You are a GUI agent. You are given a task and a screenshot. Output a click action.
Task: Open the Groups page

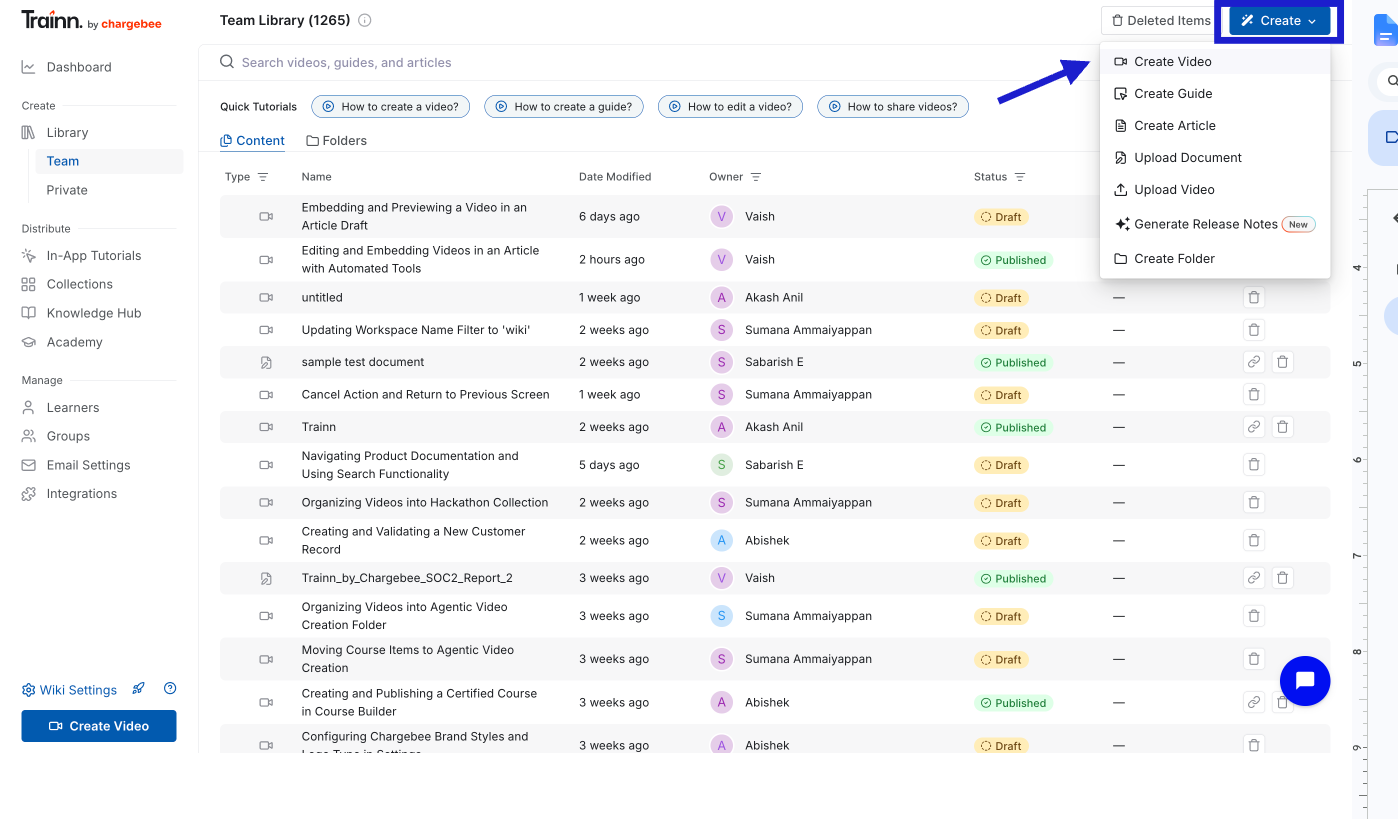point(68,436)
